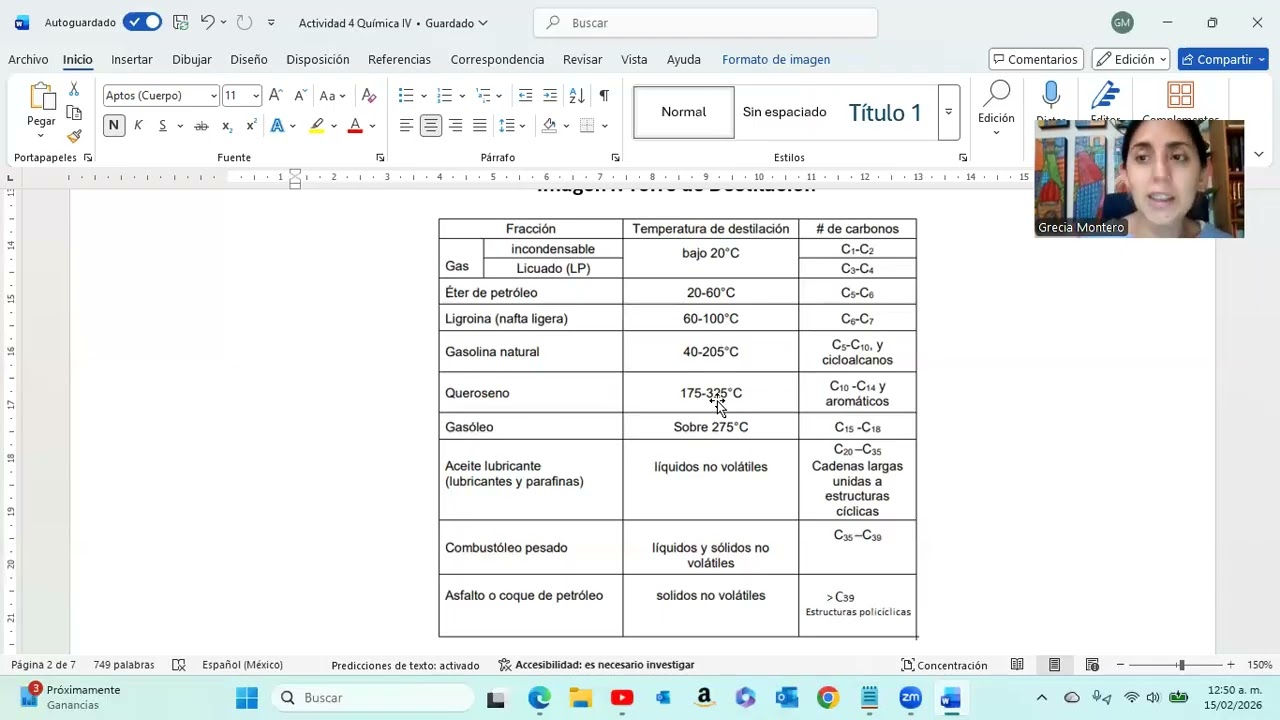Toggle Concentración focus mode
Viewport: 1280px width, 720px height.
944,665
